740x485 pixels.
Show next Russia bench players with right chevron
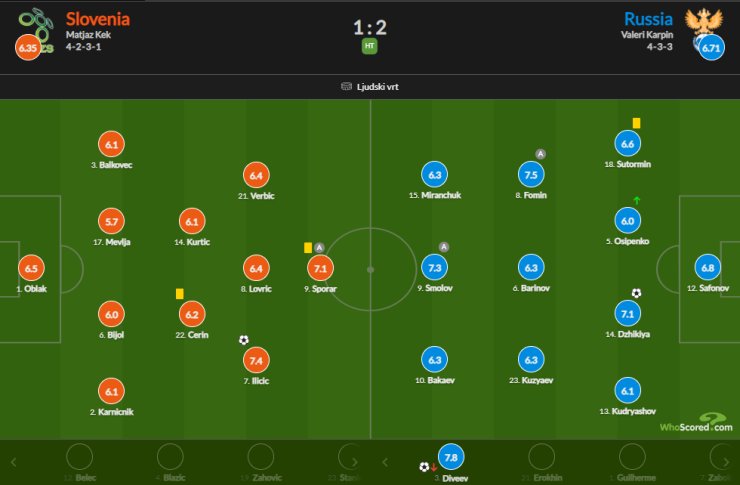[x=726, y=462]
